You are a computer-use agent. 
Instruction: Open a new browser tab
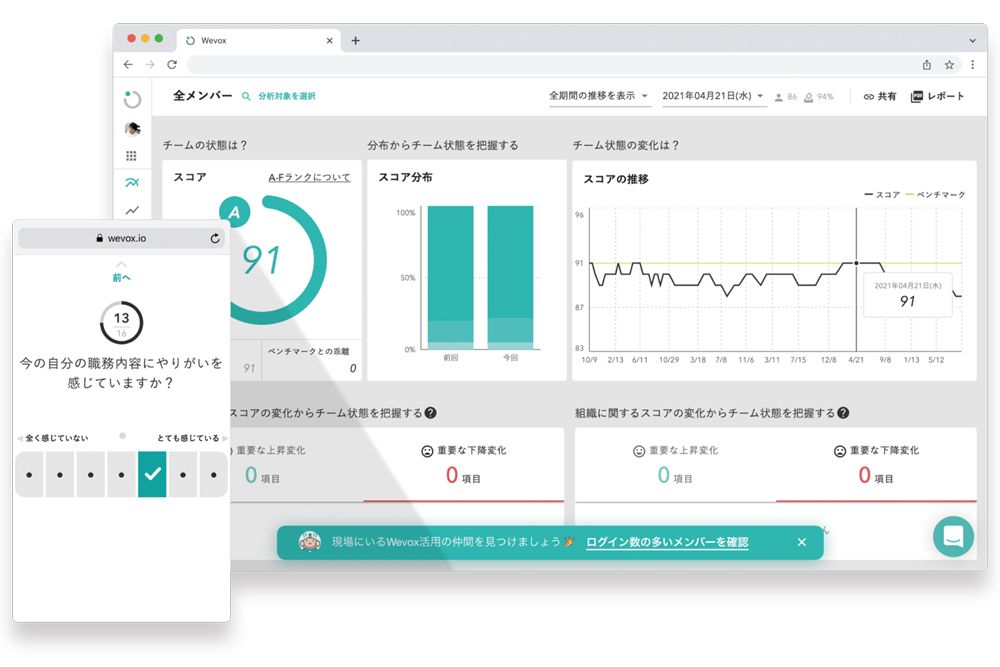coord(355,41)
